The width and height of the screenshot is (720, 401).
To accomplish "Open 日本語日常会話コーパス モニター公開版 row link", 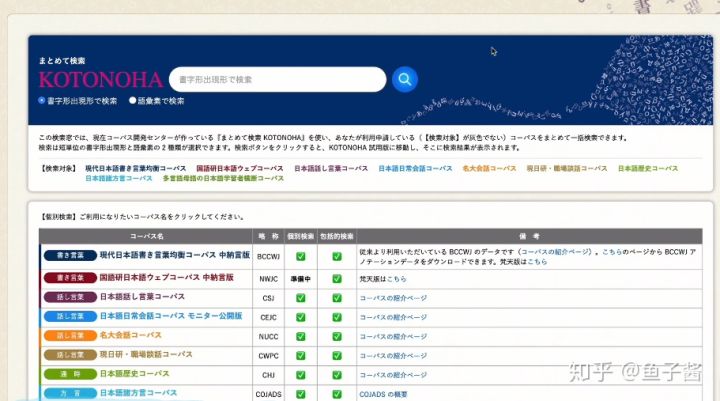I will [x=171, y=316].
